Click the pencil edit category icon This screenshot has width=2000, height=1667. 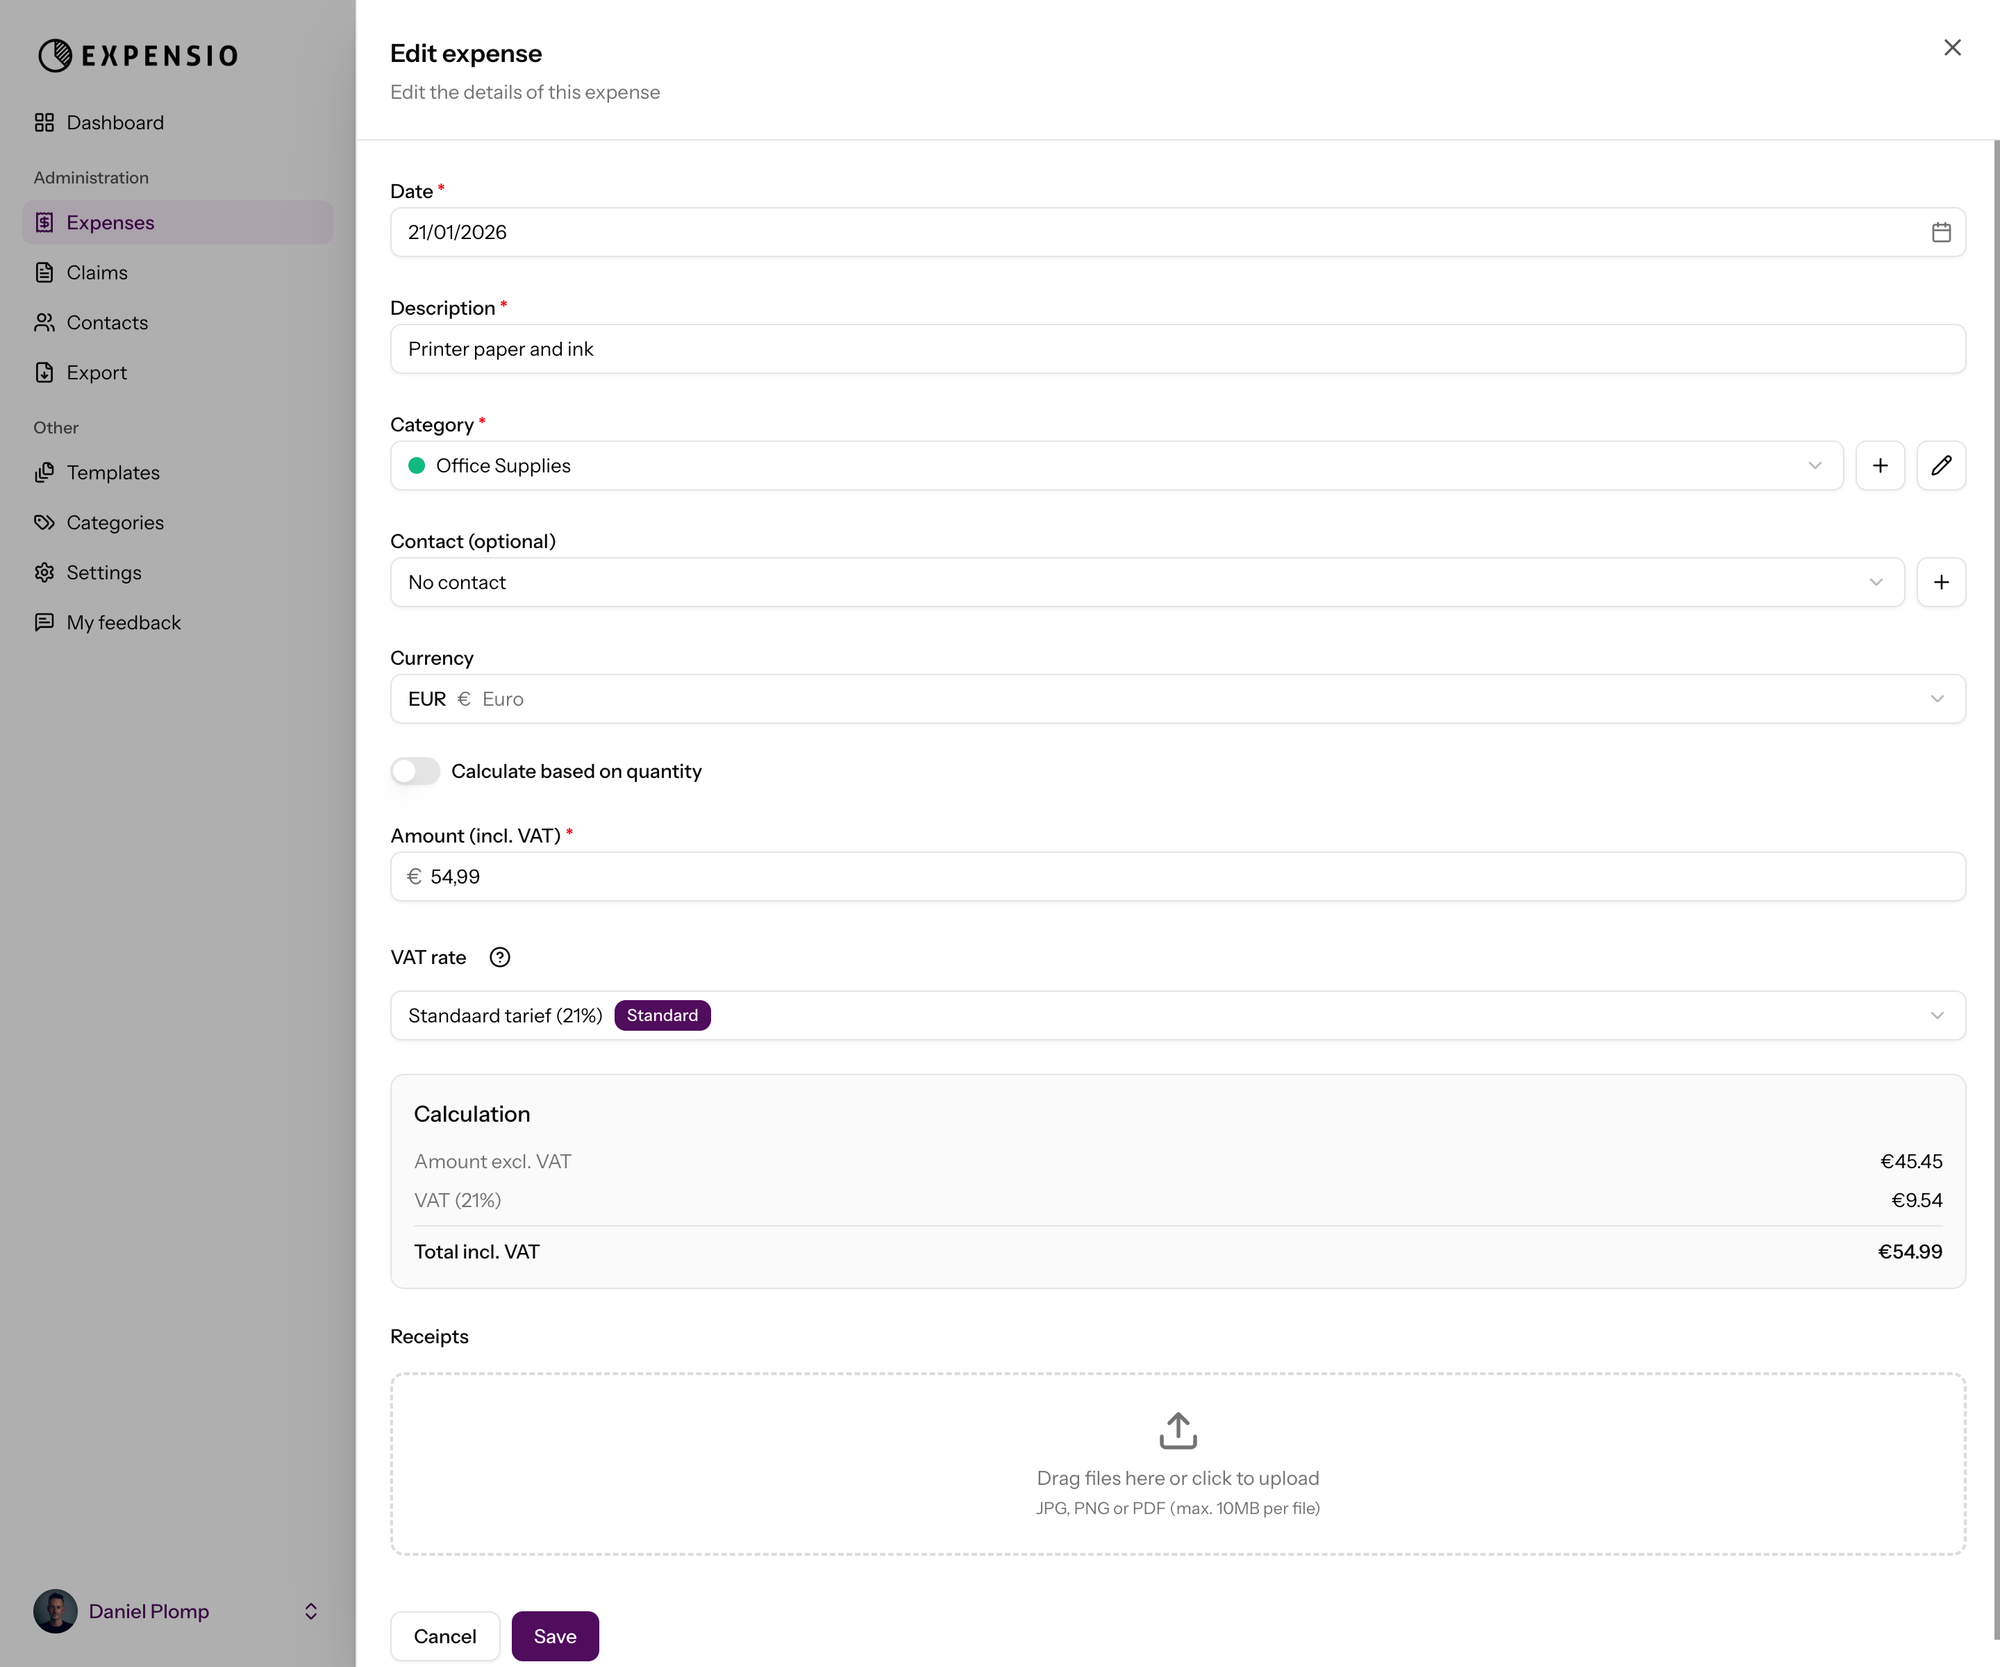coord(1941,466)
